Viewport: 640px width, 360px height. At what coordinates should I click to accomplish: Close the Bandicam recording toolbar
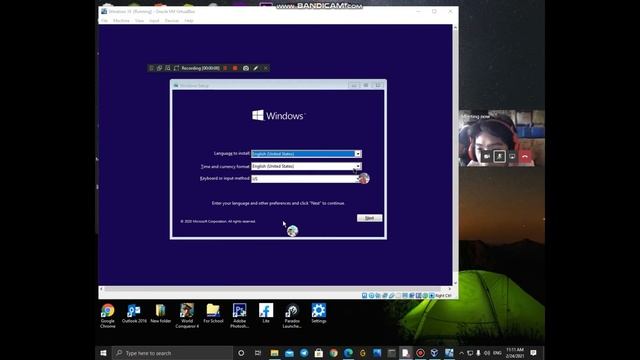[266, 68]
